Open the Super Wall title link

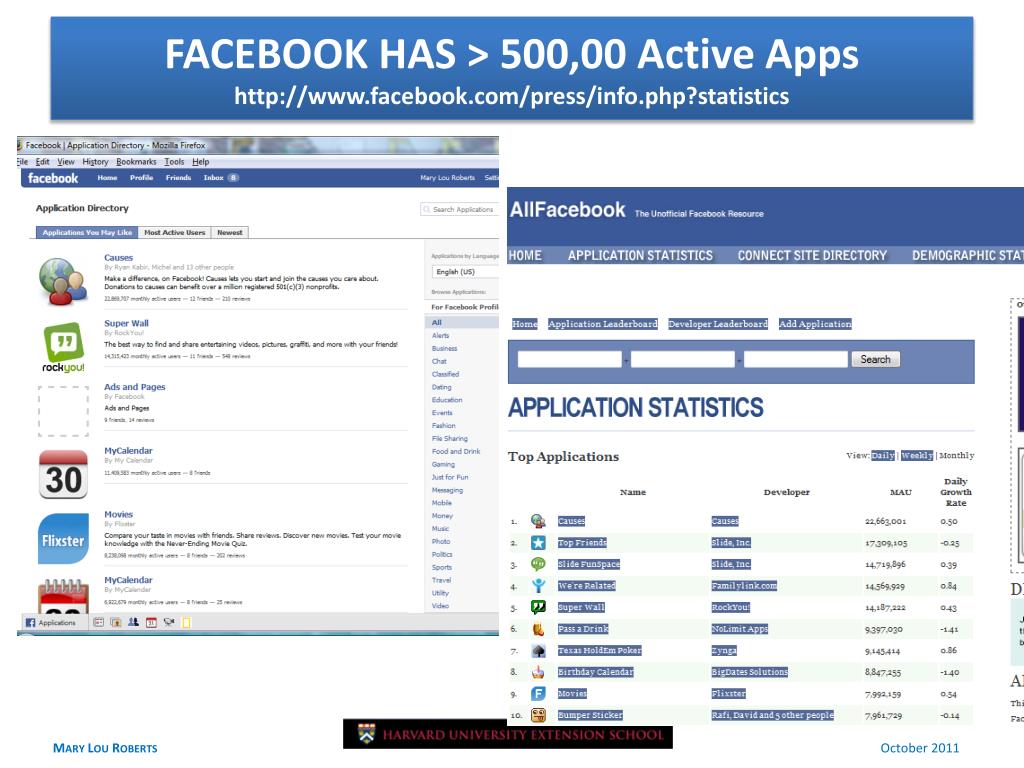click(126, 323)
